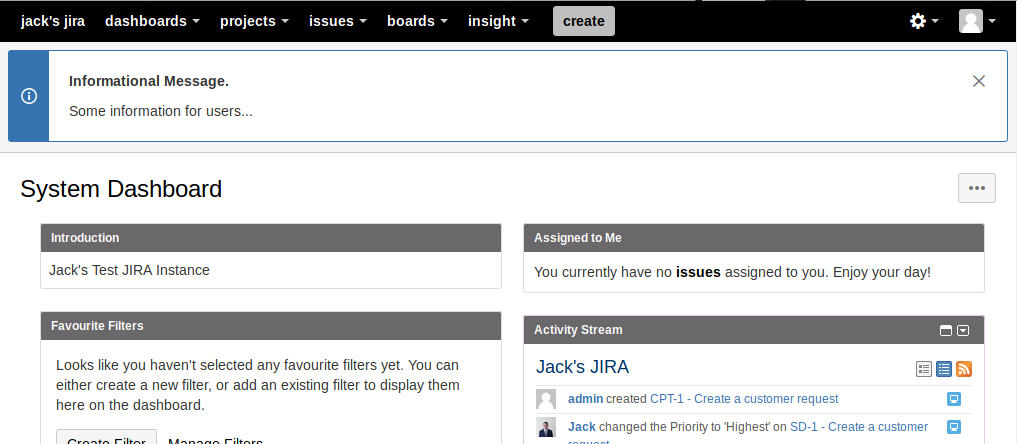The image size is (1017, 444).
Task: Open the CPT-1 - Create a customer request issue
Action: click(744, 399)
